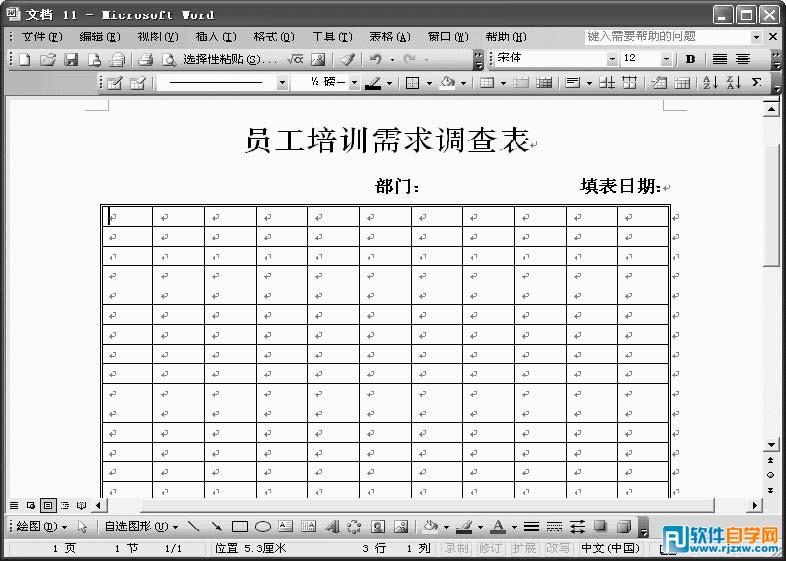Open the font name dropdown showing 宋体
The width and height of the screenshot is (786, 561).
coord(612,59)
